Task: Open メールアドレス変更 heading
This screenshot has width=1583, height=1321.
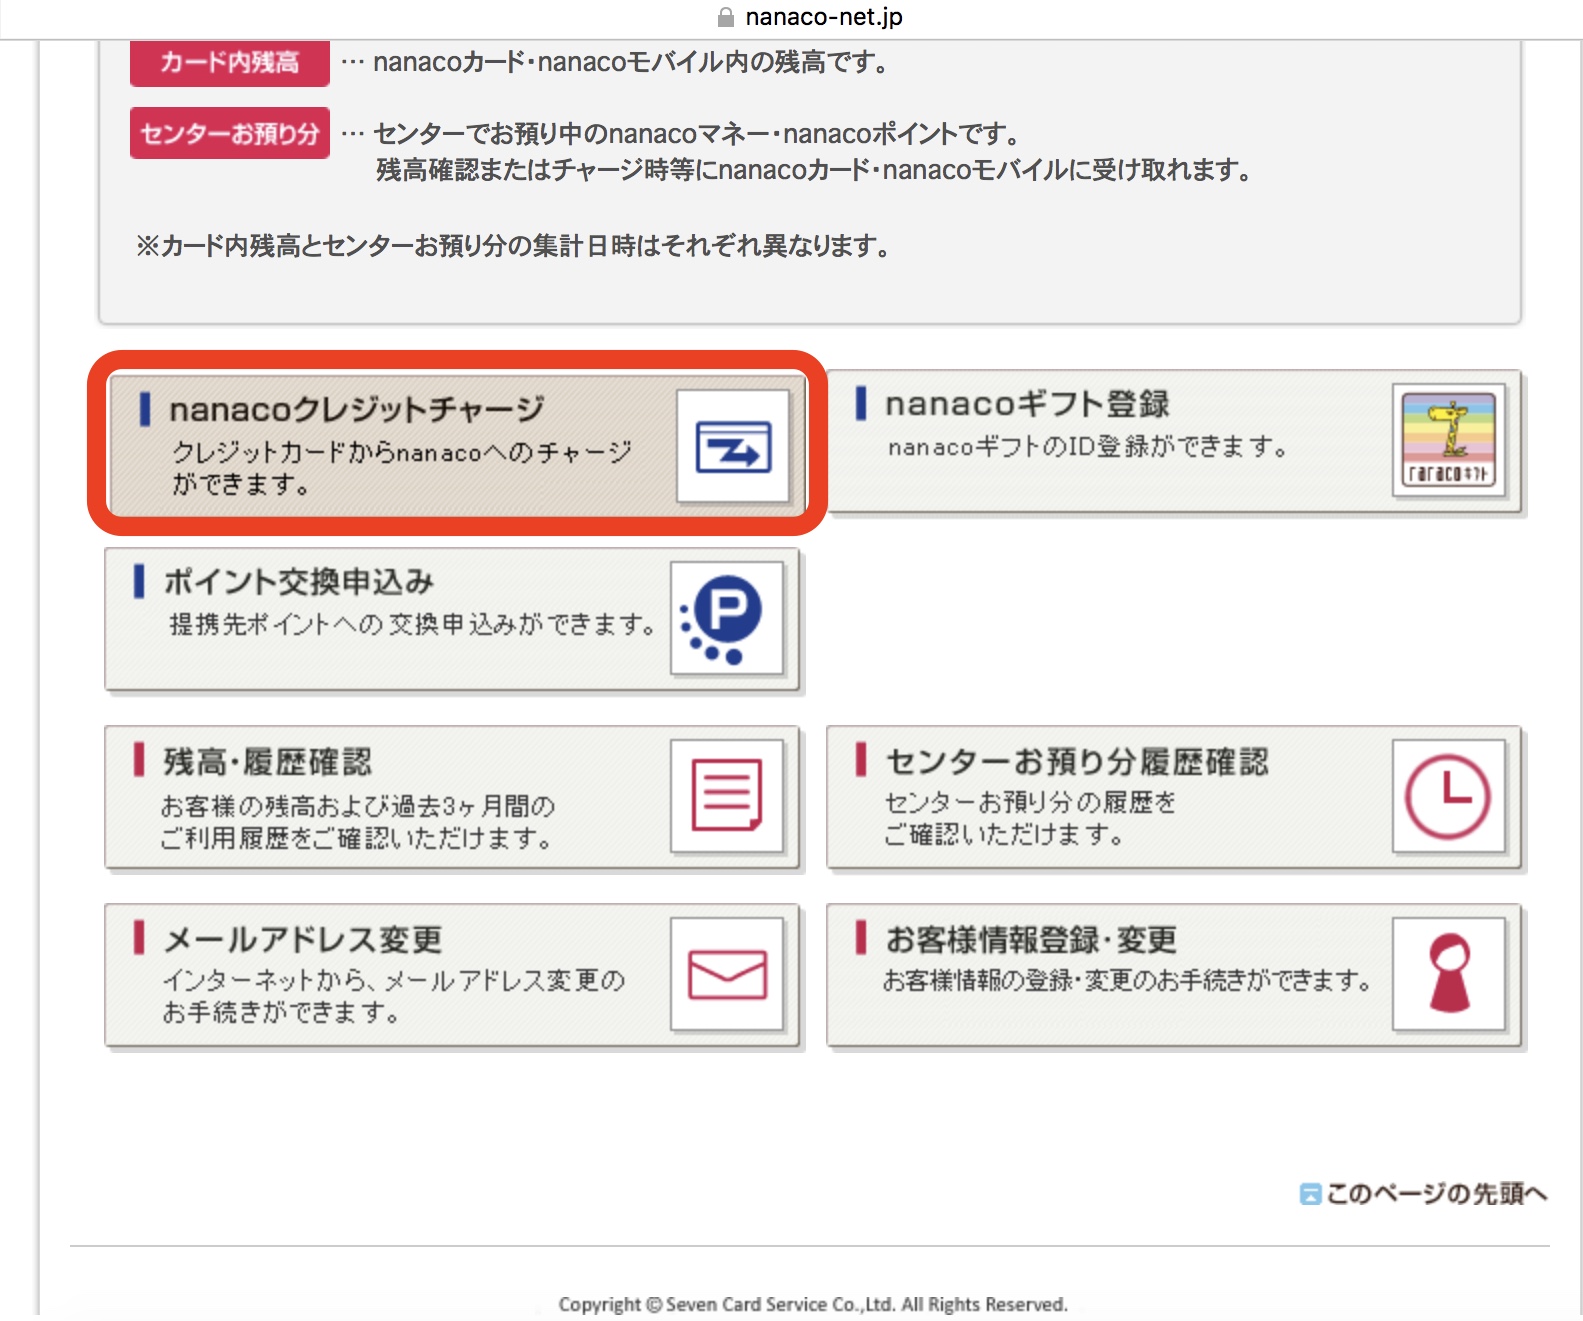Action: [x=303, y=940]
